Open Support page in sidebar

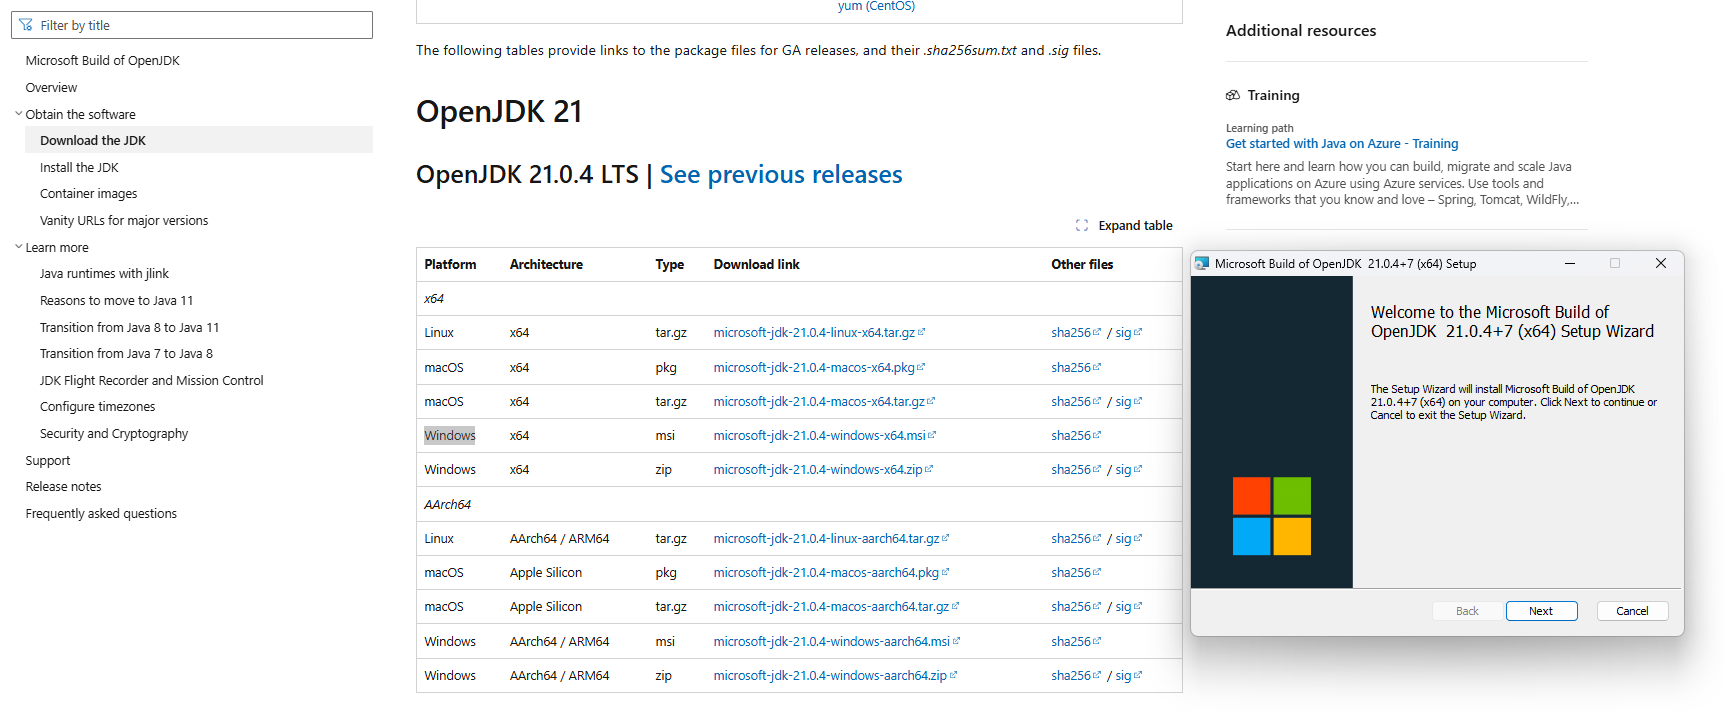48,461
